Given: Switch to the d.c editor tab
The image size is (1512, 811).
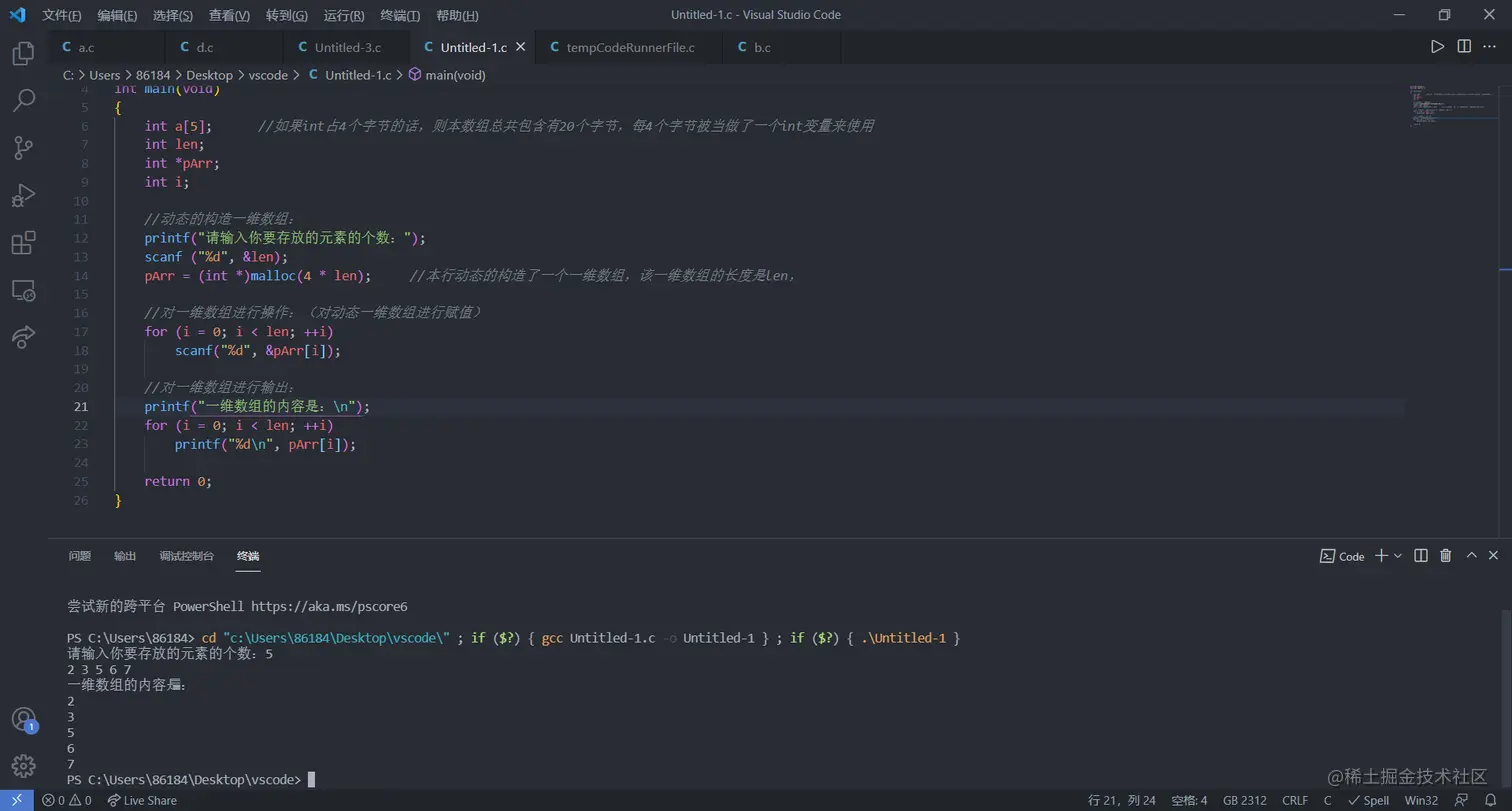Looking at the screenshot, I should coord(224,47).
